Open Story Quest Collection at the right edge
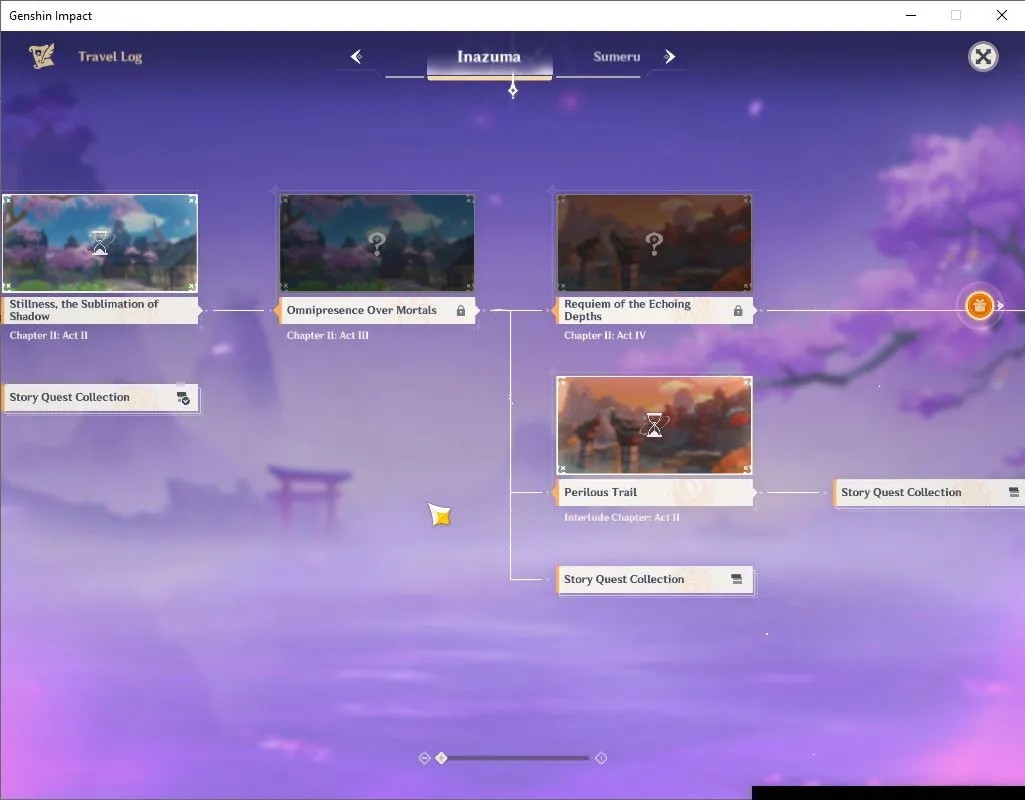Image resolution: width=1025 pixels, height=800 pixels. [929, 492]
